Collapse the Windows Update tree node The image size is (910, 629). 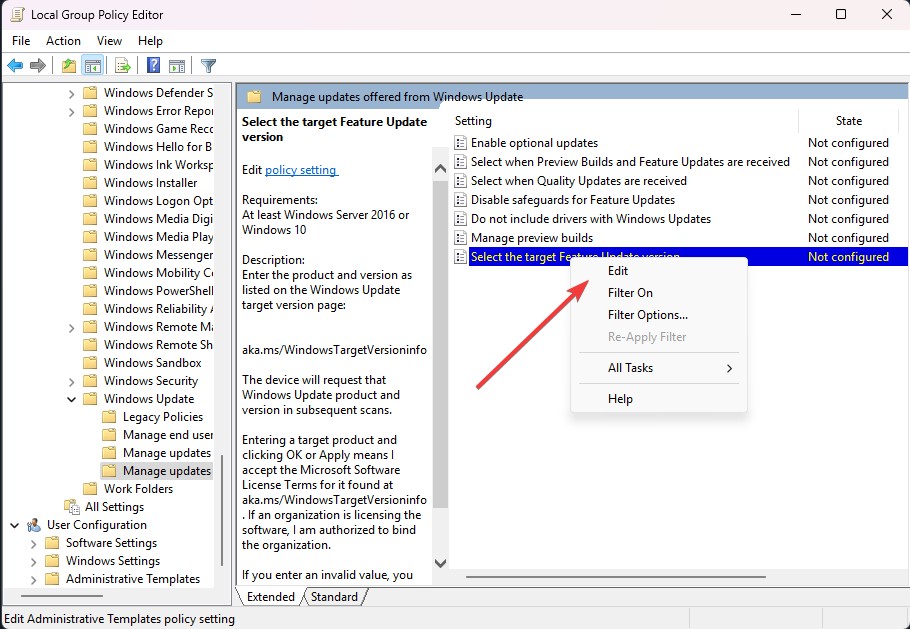click(x=71, y=399)
